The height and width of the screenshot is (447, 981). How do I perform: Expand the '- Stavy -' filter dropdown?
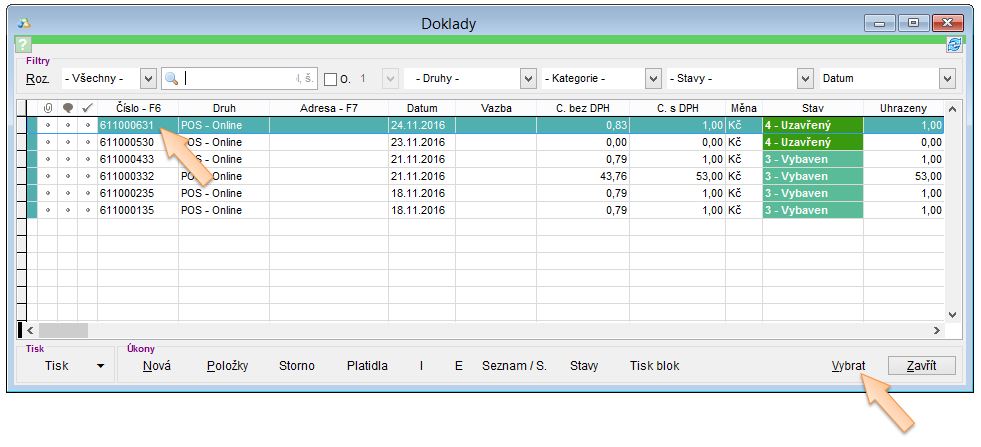point(805,78)
